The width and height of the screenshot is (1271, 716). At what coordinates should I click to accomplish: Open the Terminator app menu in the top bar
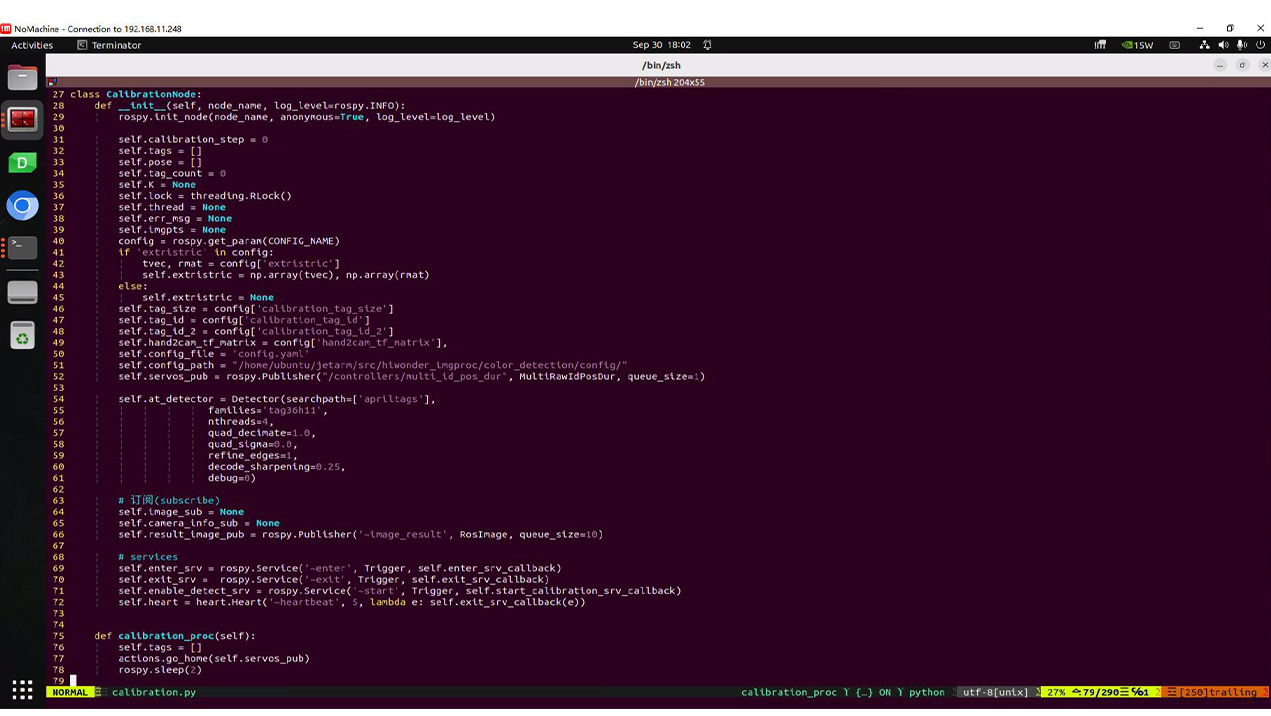tap(109, 45)
